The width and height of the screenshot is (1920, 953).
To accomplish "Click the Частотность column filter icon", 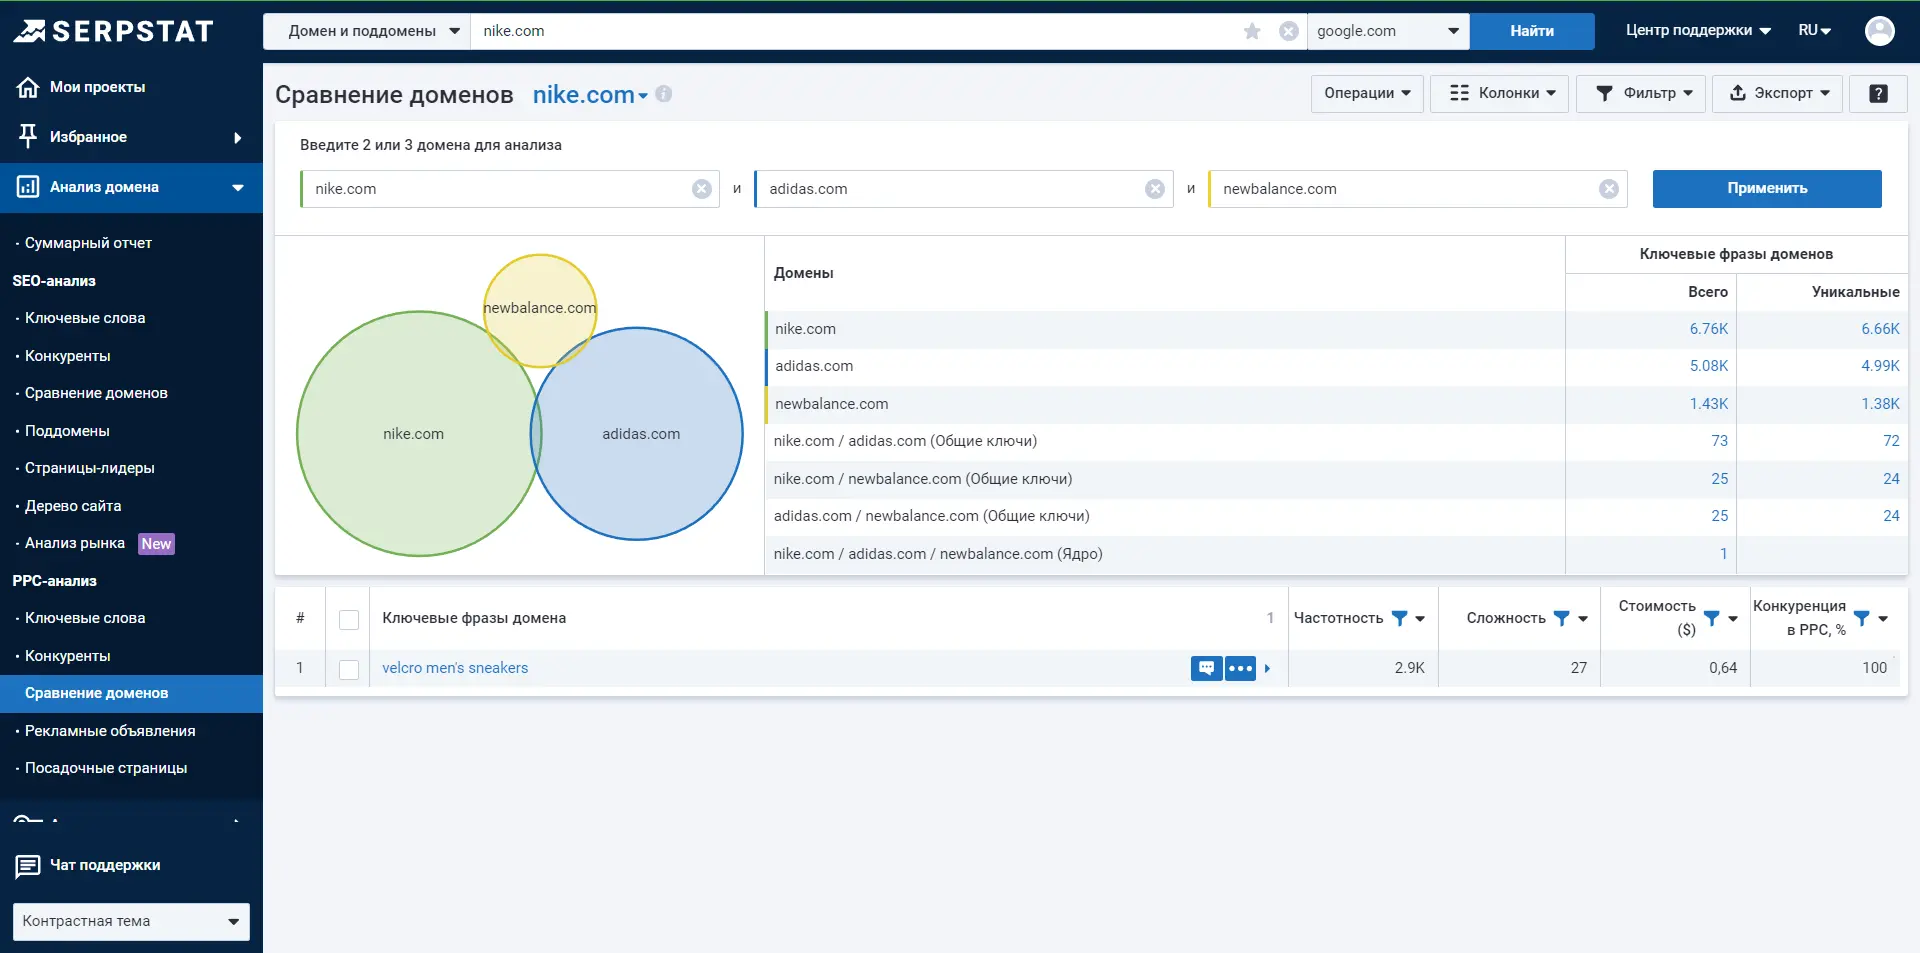I will coord(1400,618).
